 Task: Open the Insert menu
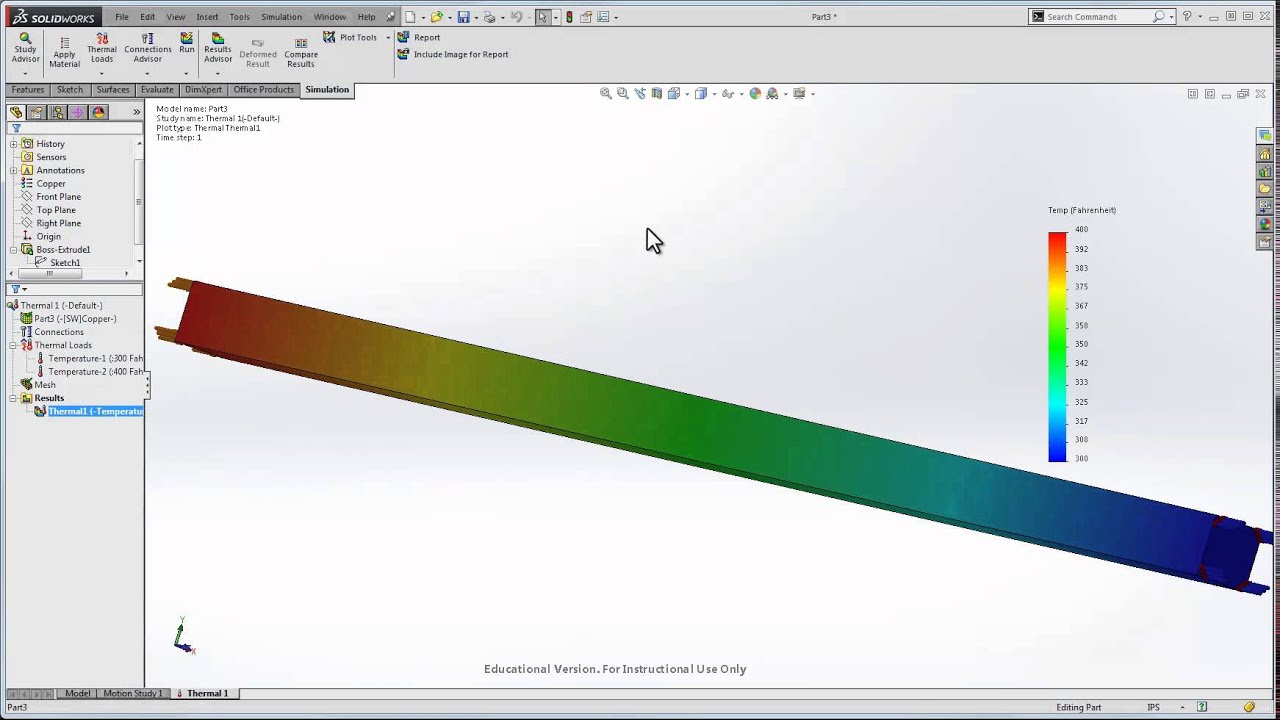click(207, 17)
